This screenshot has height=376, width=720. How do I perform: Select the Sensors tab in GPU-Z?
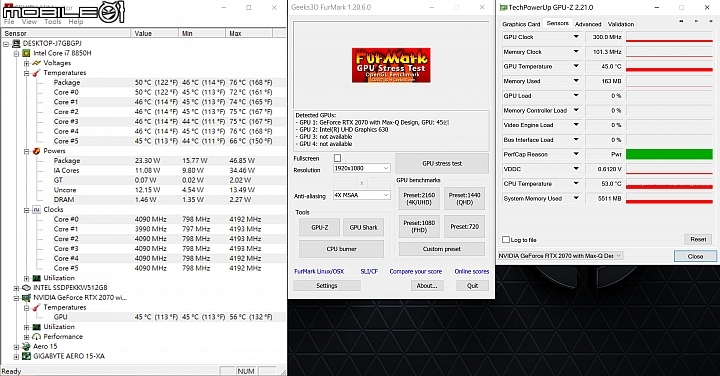pos(557,23)
